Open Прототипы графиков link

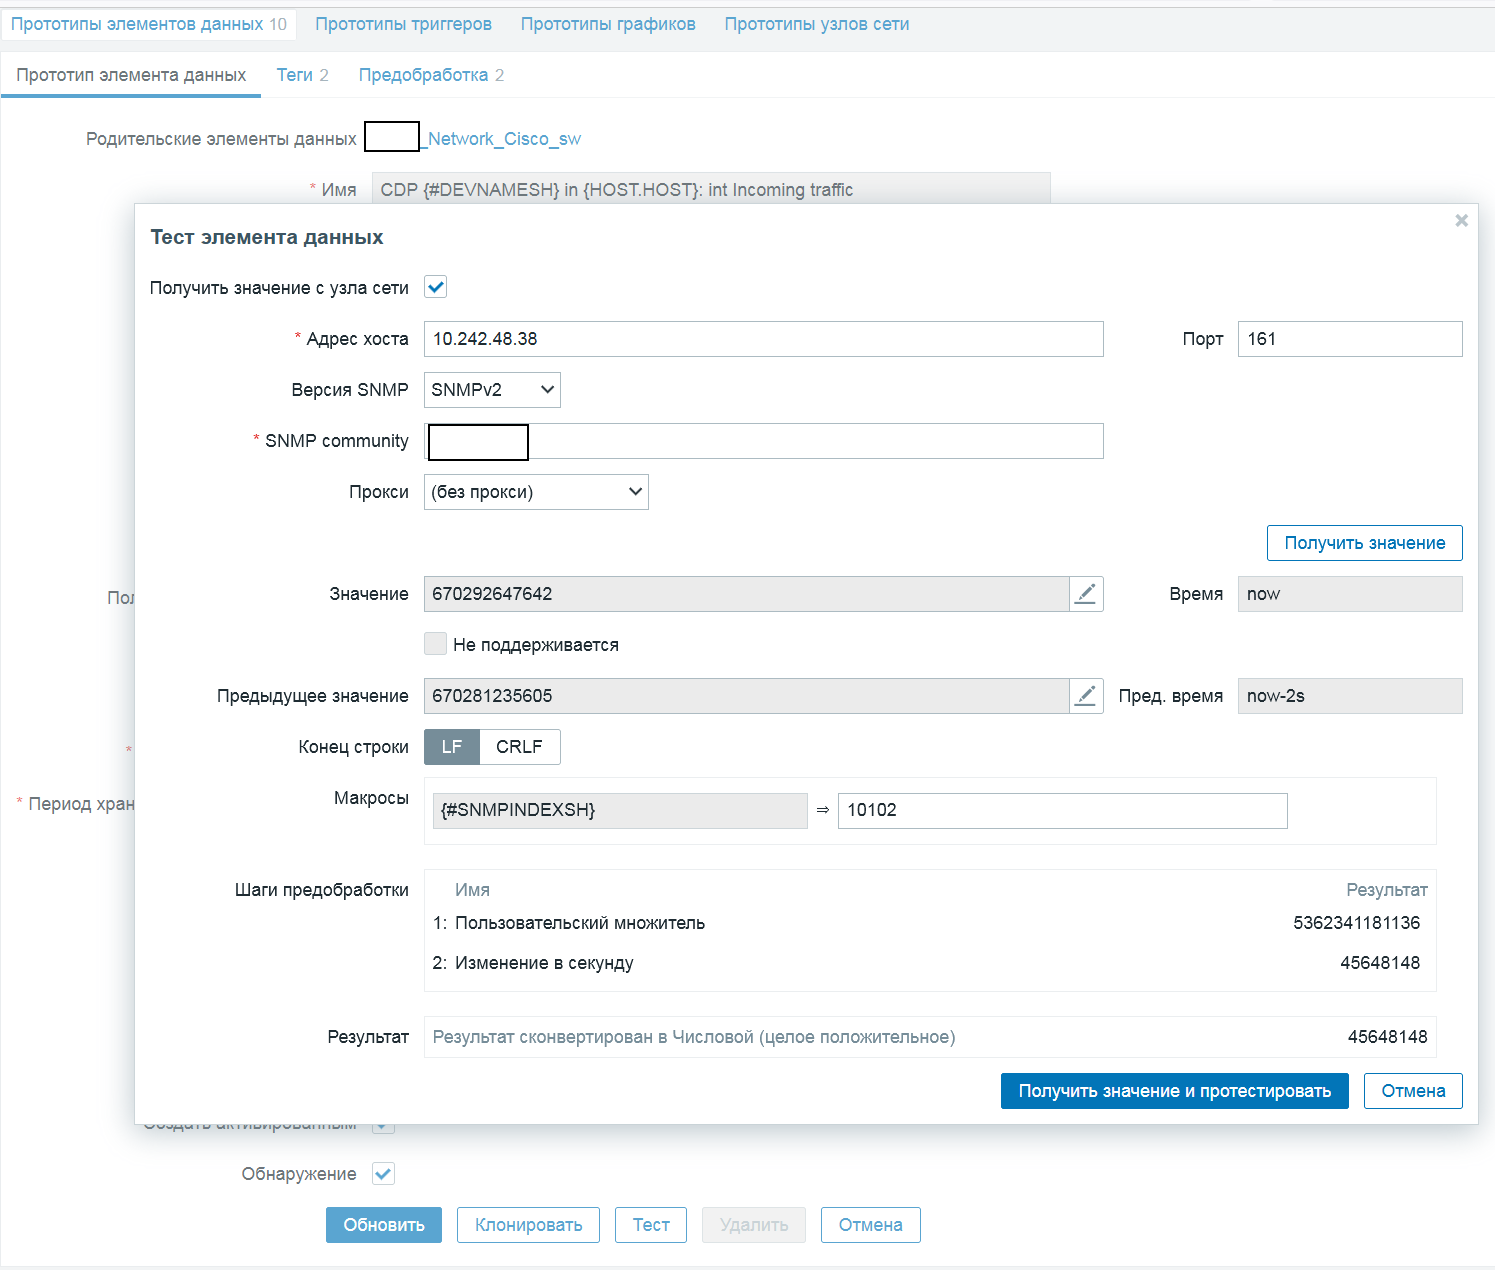pyautogui.click(x=608, y=24)
